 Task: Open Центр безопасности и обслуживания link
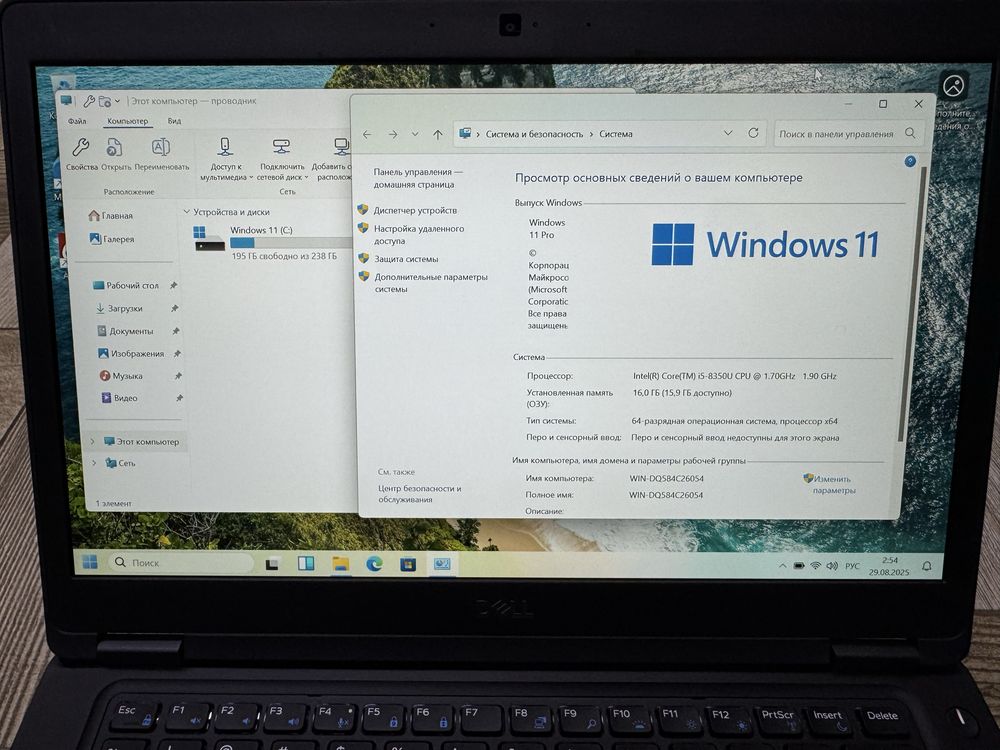pos(420,494)
